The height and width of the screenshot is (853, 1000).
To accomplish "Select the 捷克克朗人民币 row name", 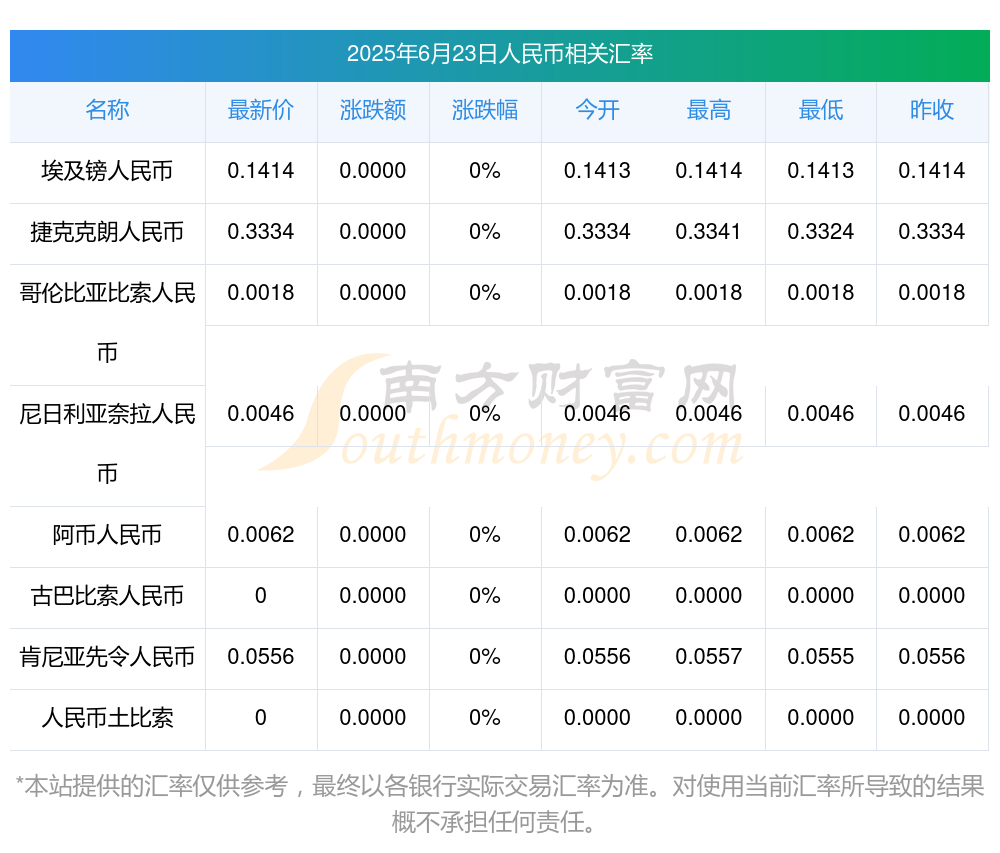I will [107, 231].
